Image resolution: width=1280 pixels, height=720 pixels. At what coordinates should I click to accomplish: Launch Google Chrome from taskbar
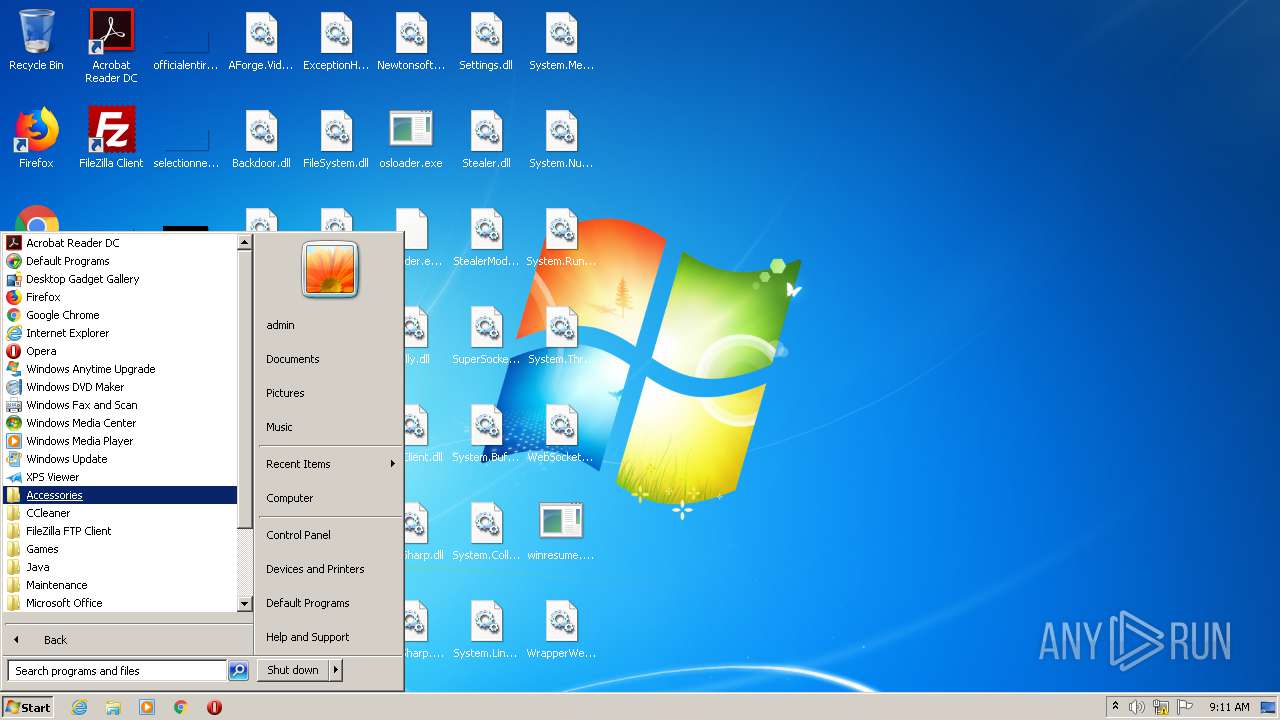(181, 707)
